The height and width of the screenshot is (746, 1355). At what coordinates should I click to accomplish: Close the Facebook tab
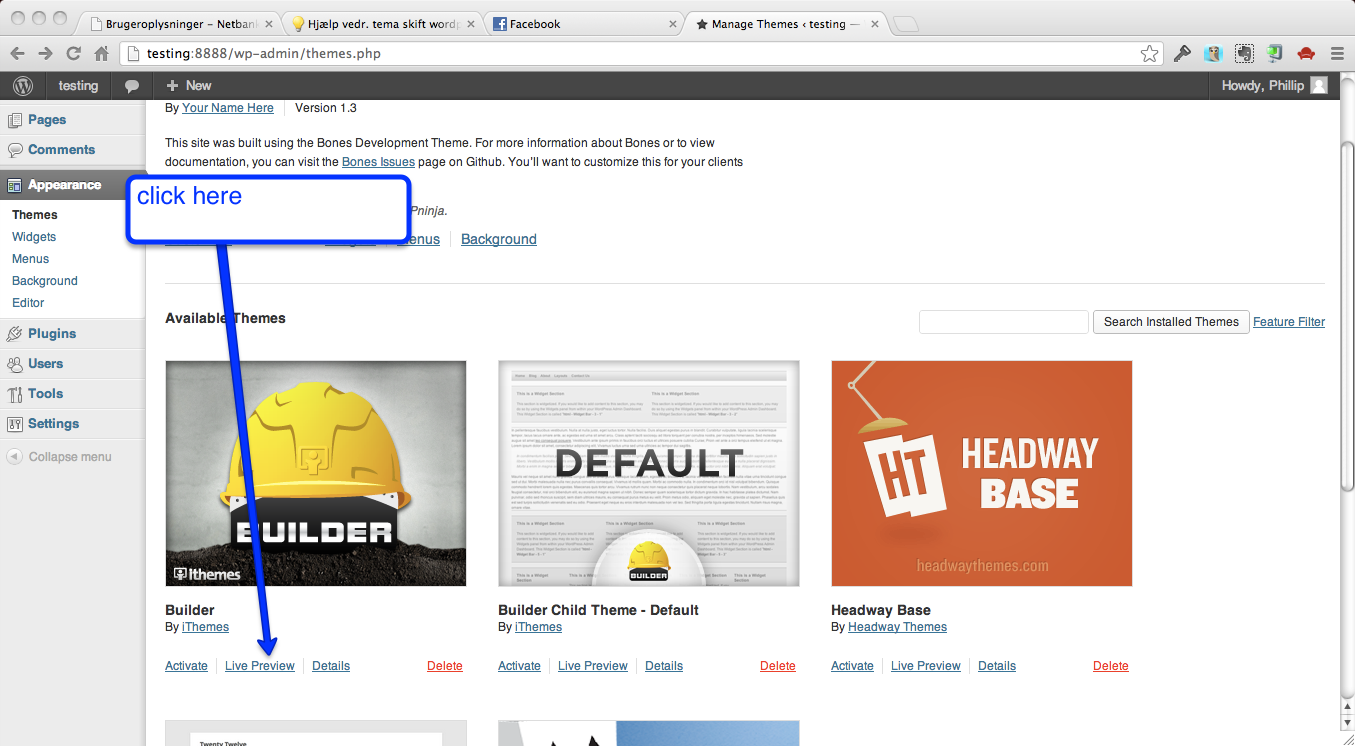[x=674, y=24]
